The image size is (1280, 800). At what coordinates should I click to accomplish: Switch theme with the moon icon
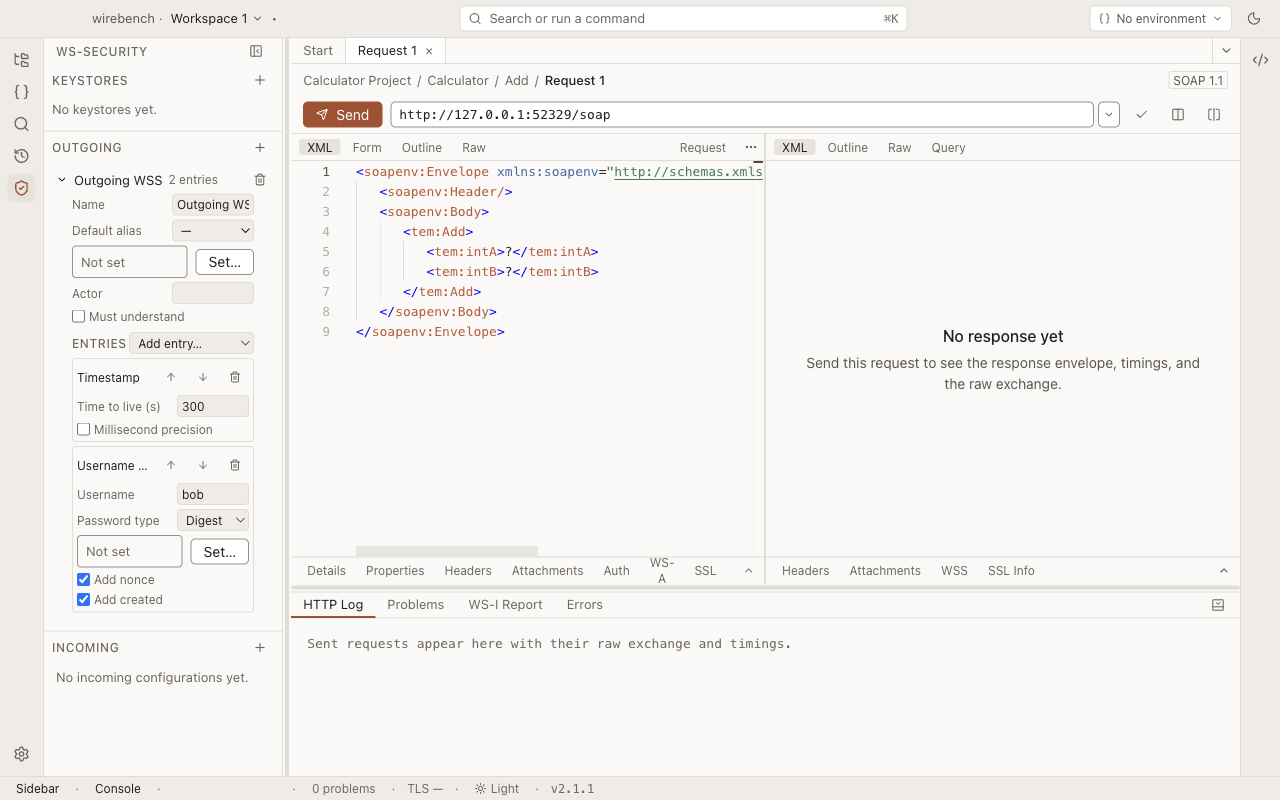click(x=1254, y=18)
